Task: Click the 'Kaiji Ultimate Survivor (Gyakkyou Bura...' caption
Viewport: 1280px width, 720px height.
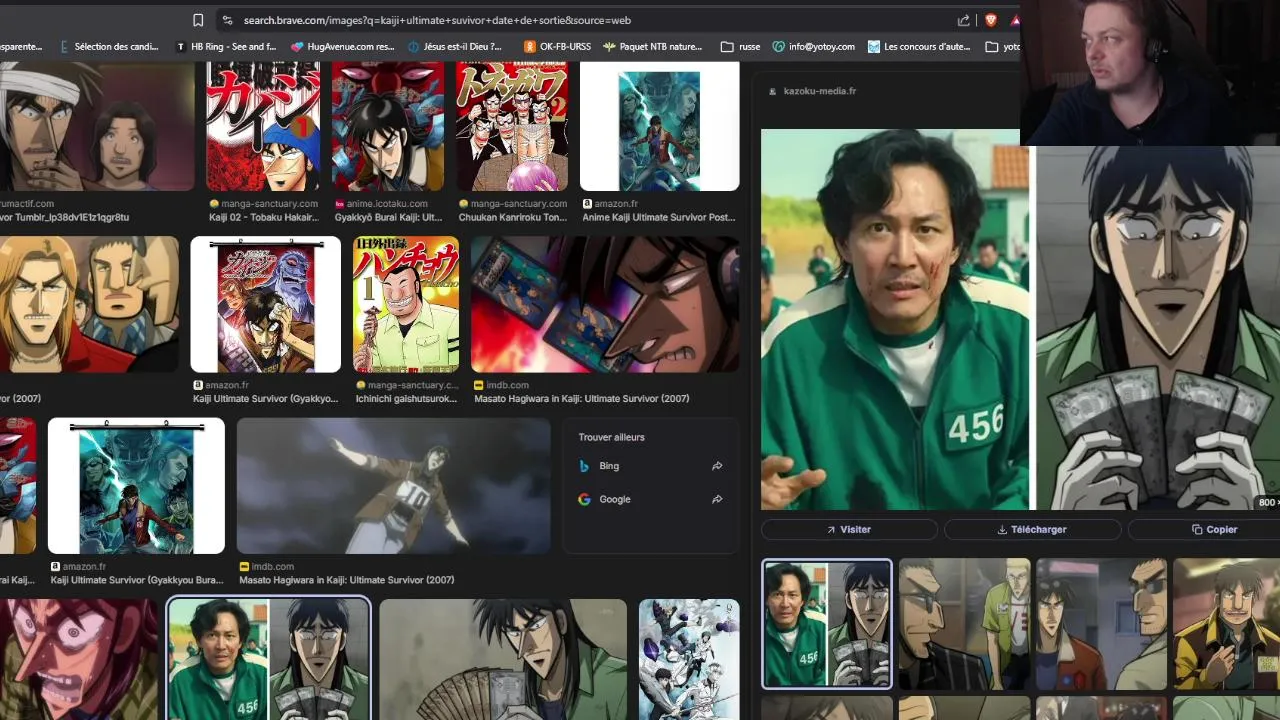Action: click(x=137, y=580)
